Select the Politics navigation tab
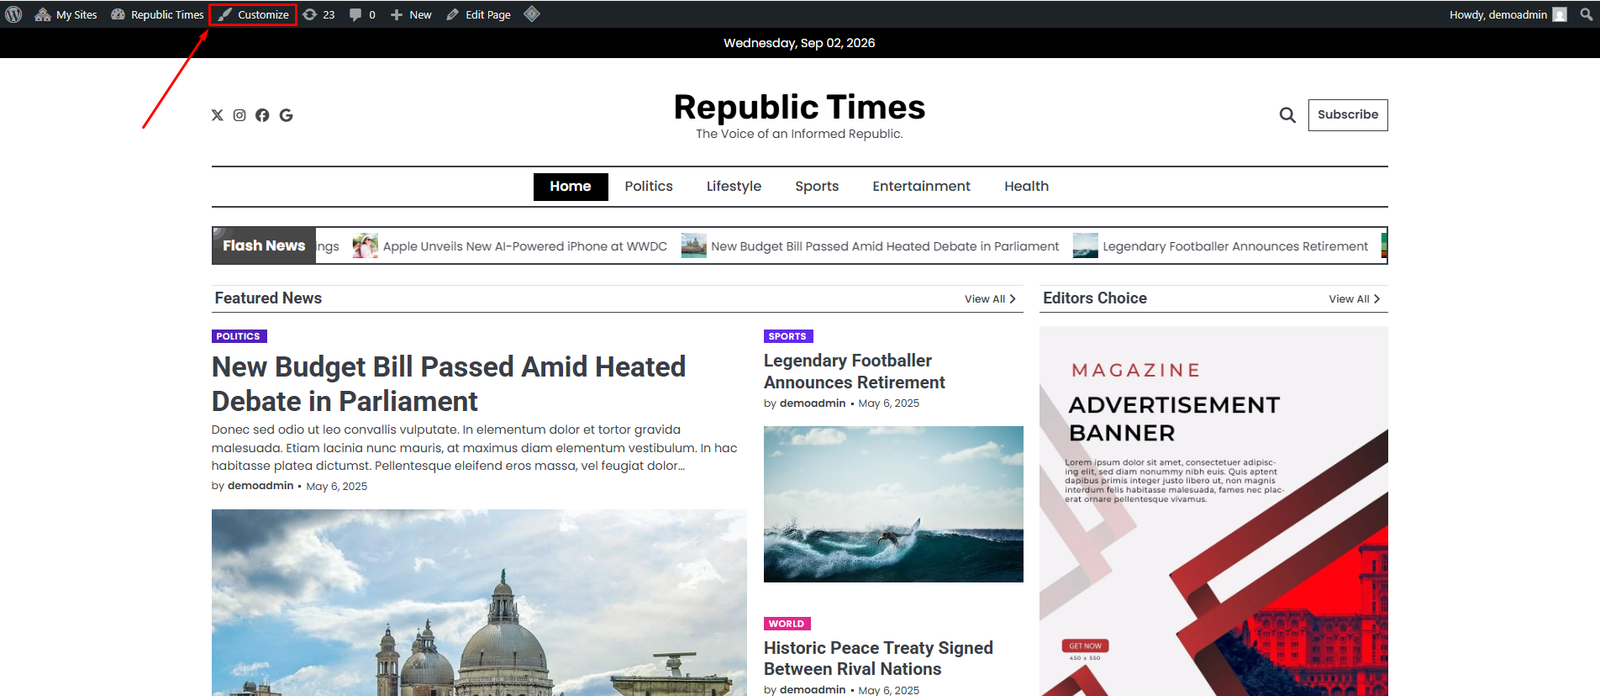 tap(649, 186)
